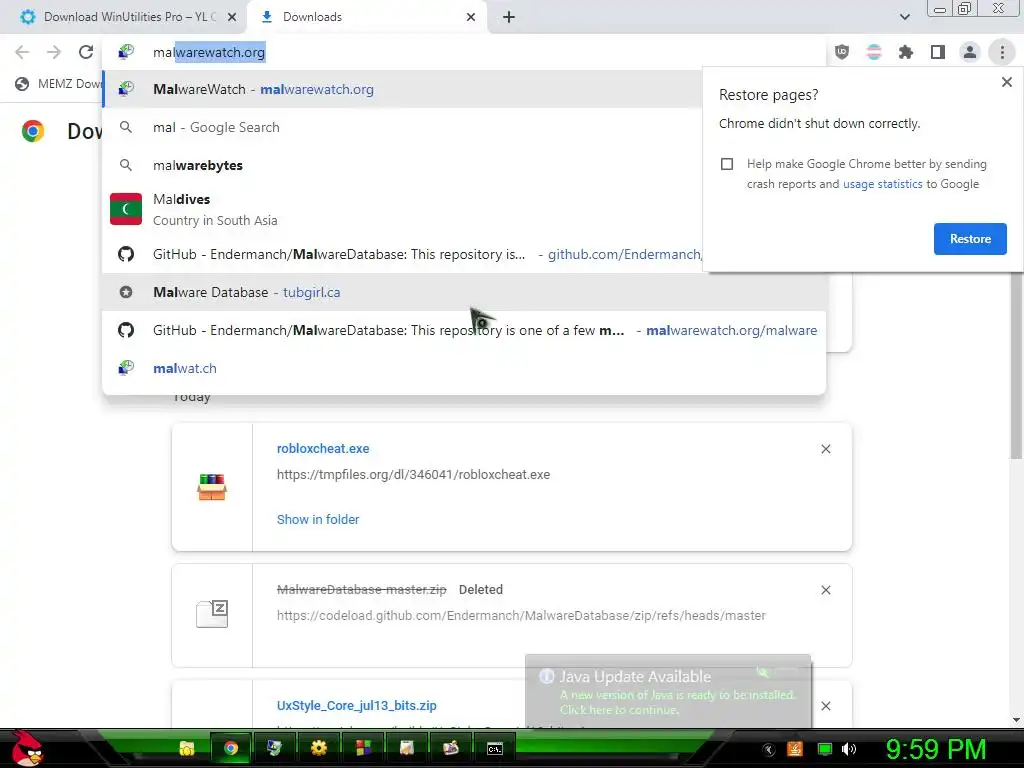Viewport: 1024px width, 768px height.
Task: Click the orange Java tray icon
Action: pos(795,749)
